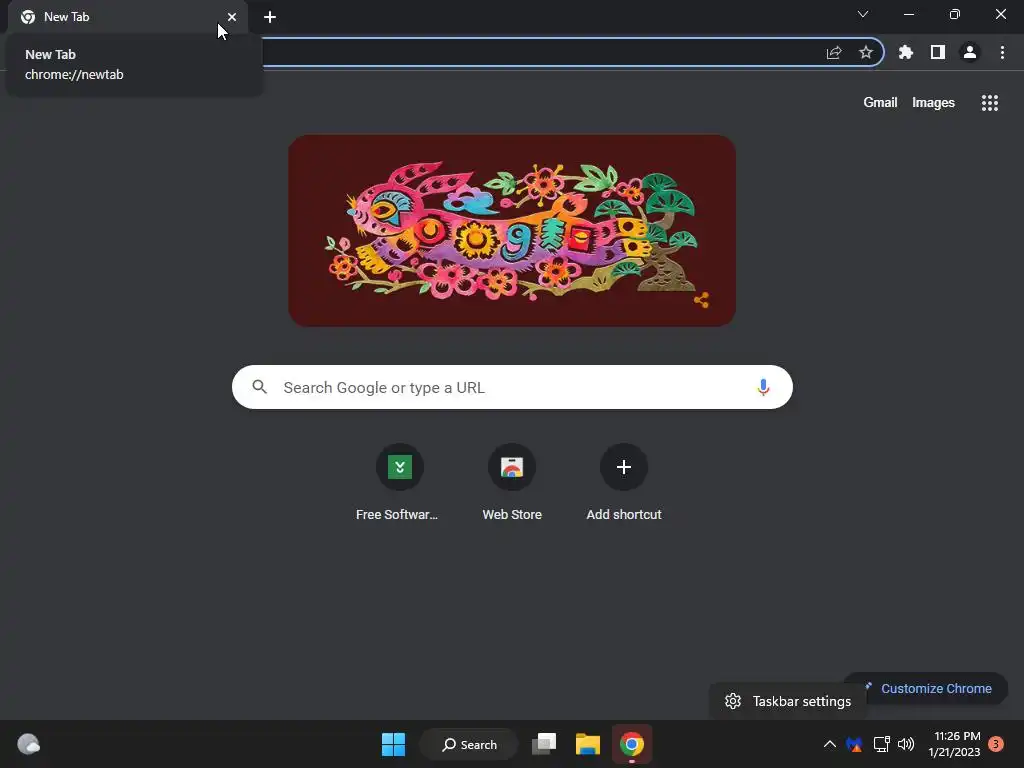Image resolution: width=1024 pixels, height=768 pixels.
Task: Open File Explorer from the taskbar
Action: pyautogui.click(x=588, y=744)
